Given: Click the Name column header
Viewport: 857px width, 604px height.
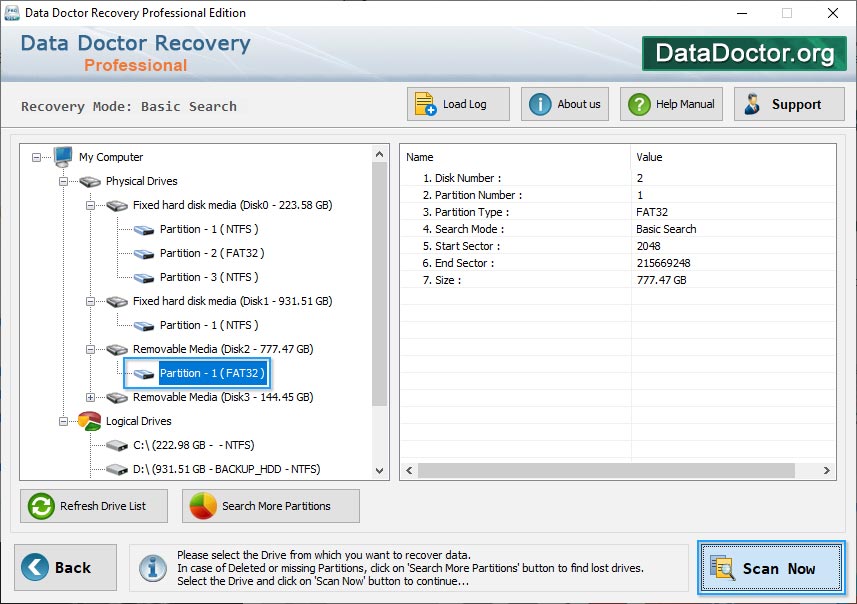Looking at the screenshot, I should (x=420, y=157).
